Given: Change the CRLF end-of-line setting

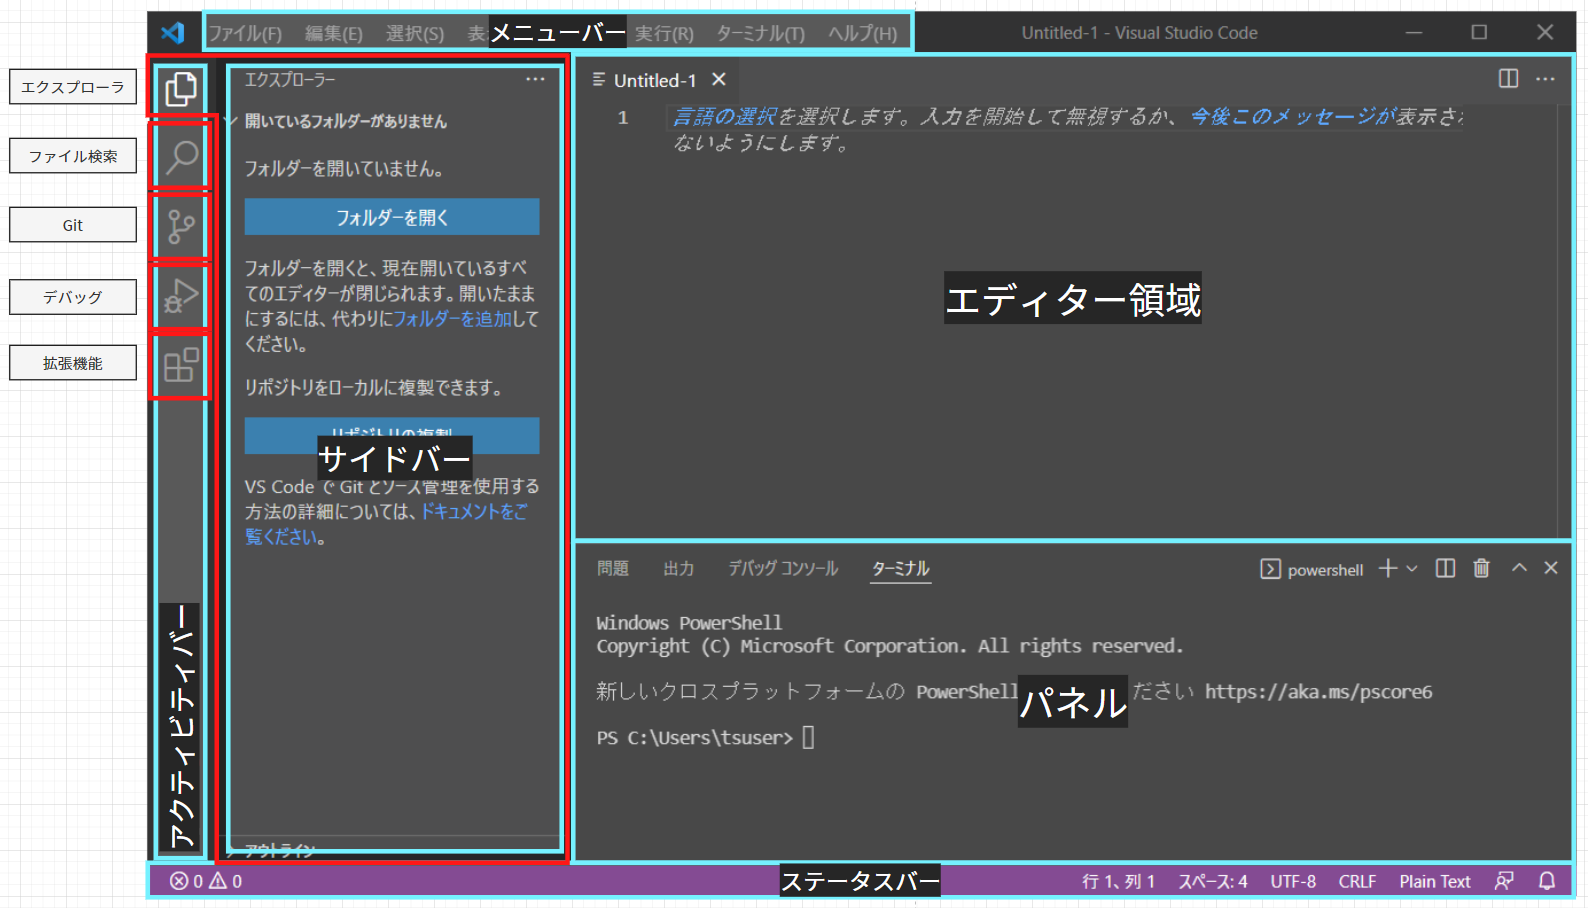Looking at the screenshot, I should 1357,881.
